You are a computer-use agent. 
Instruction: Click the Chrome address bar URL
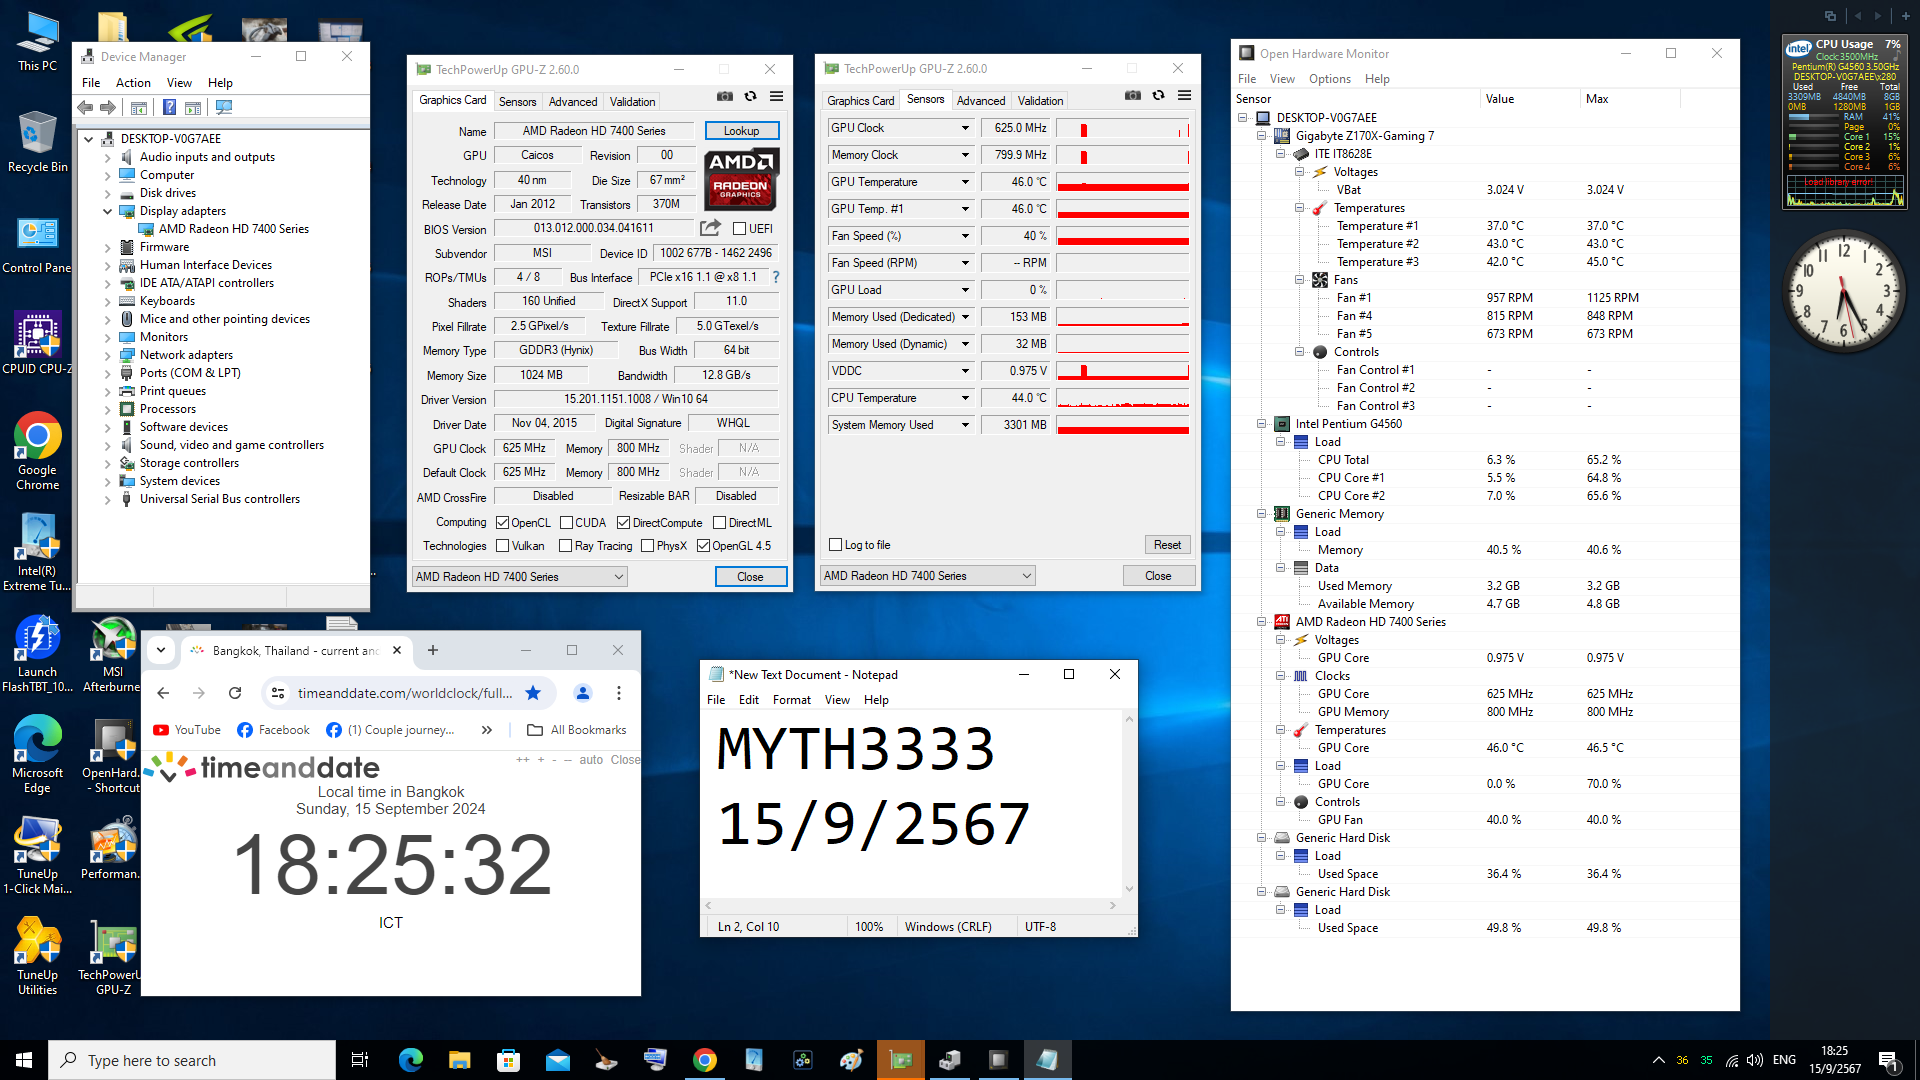click(x=405, y=693)
